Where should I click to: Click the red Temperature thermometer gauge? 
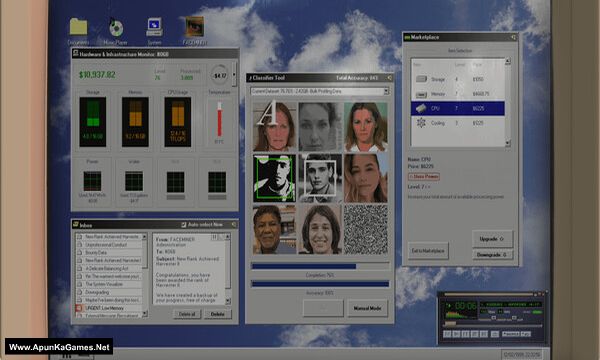coord(219,119)
